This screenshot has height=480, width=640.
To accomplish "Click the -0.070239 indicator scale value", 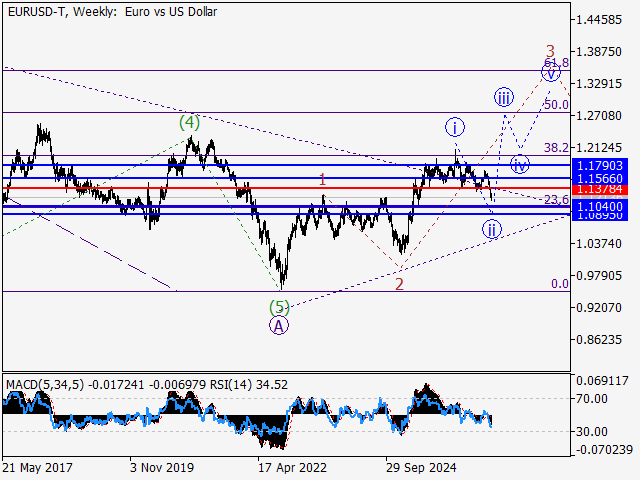I will pyautogui.click(x=604, y=450).
